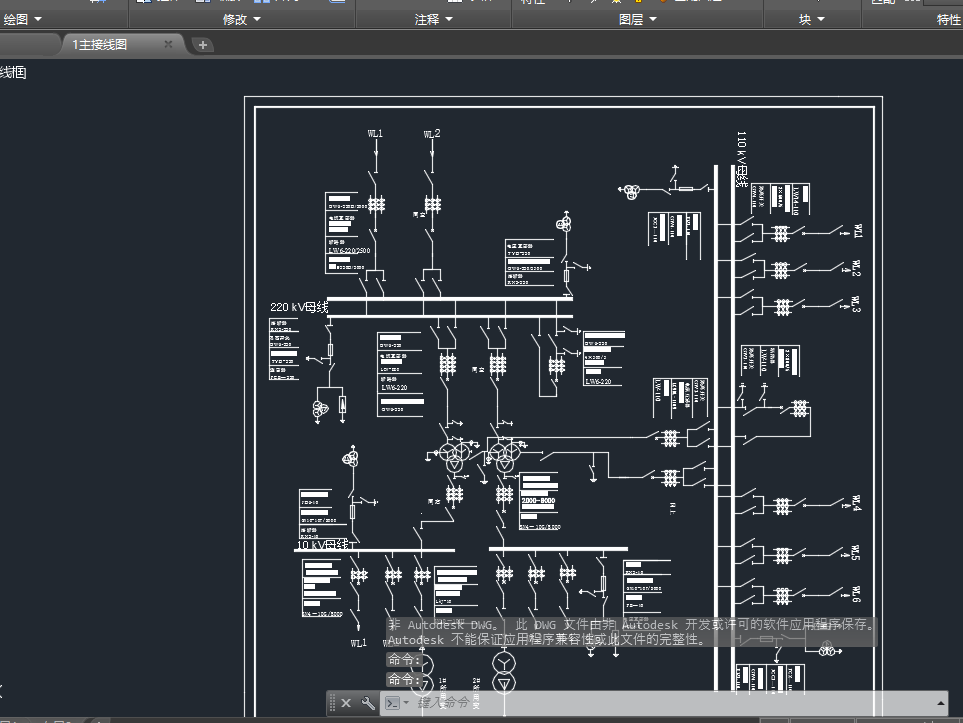The height and width of the screenshot is (723, 963).
Task: Select the LW6-220/2500 text in drawing
Action: pyautogui.click(x=349, y=251)
